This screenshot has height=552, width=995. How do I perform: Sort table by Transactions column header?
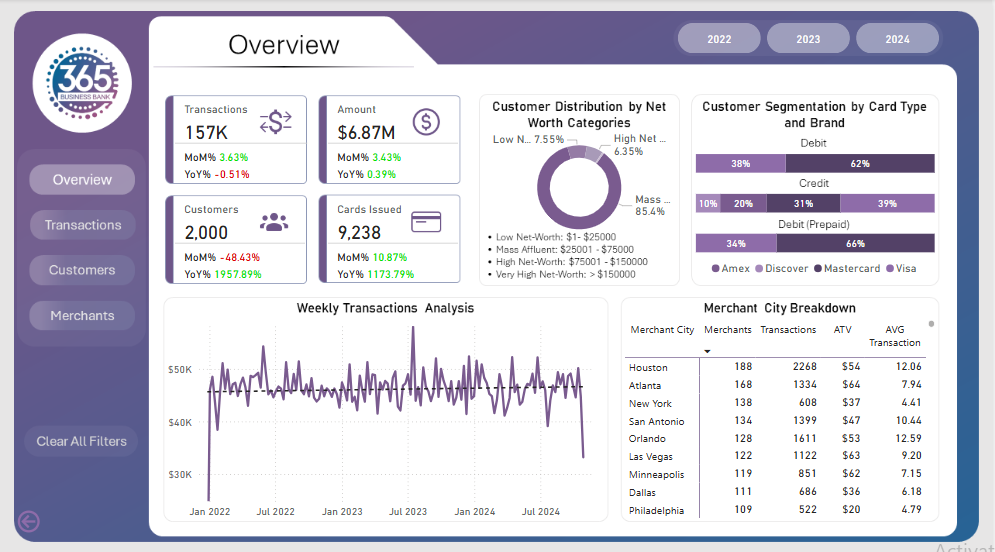[x=788, y=330]
